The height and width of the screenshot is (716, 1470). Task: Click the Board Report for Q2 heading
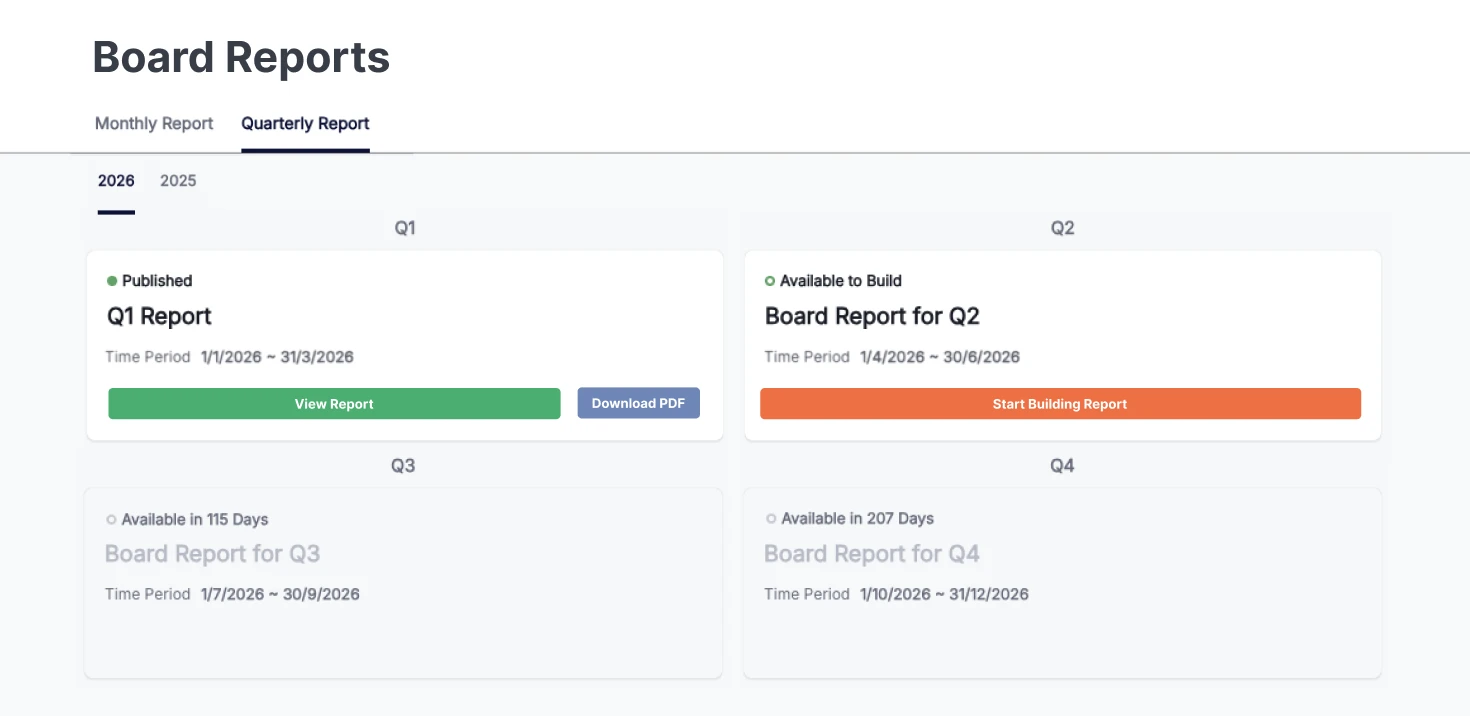pyautogui.click(x=871, y=316)
